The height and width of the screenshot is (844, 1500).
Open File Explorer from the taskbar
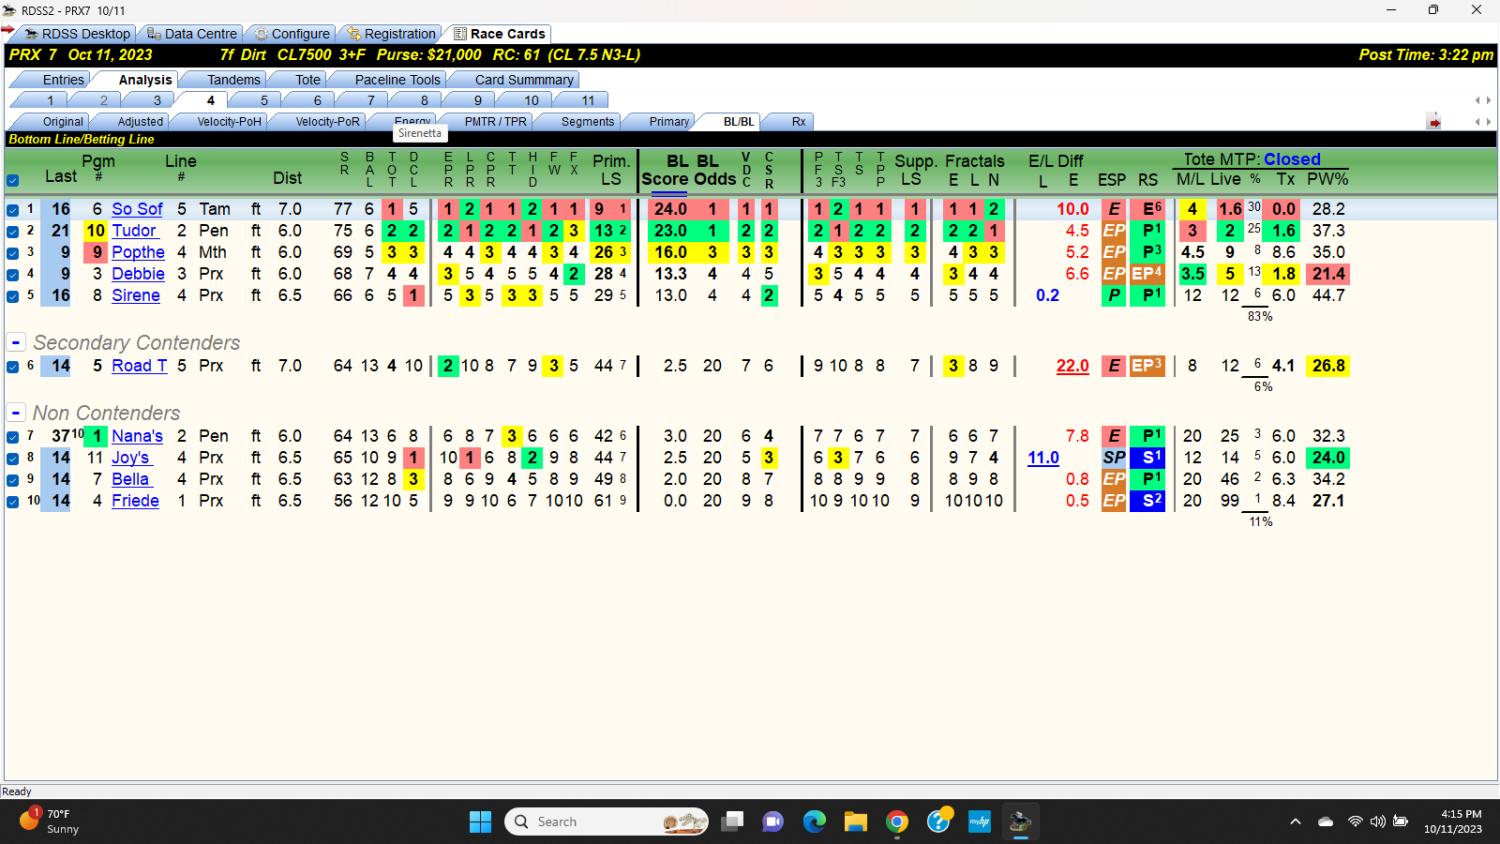coord(855,822)
